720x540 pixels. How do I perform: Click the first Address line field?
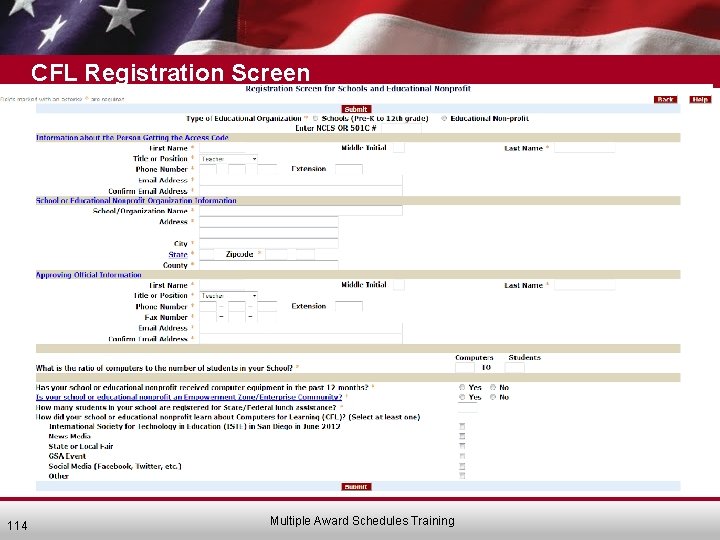tap(269, 222)
